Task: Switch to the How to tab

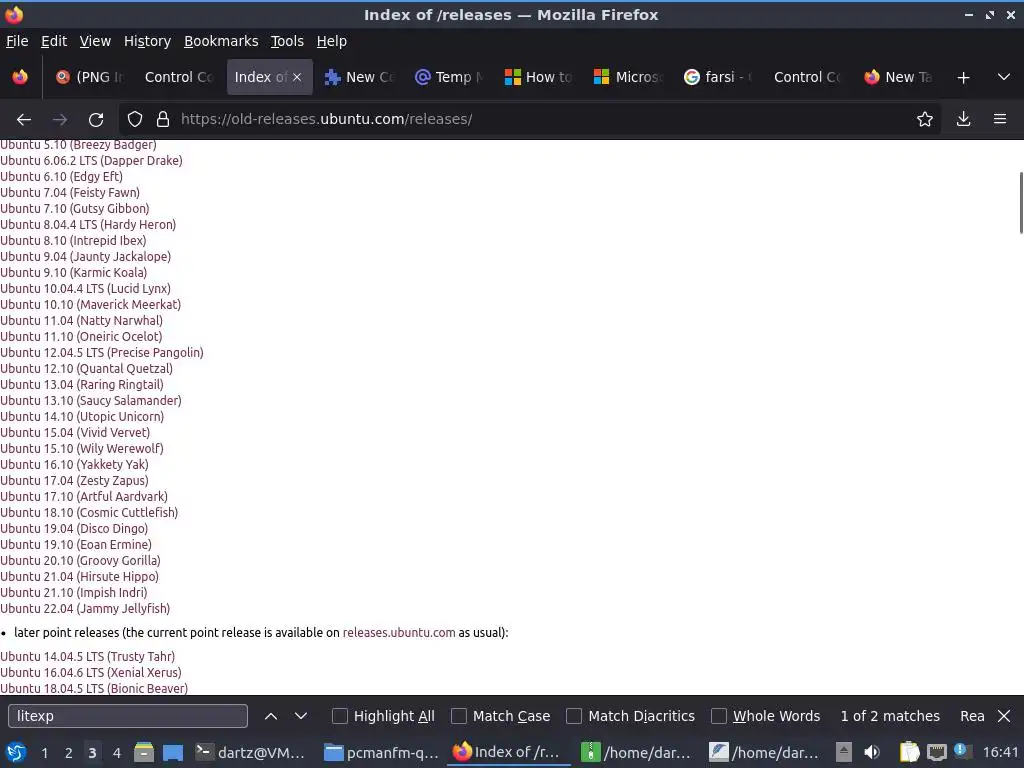Action: click(x=539, y=77)
